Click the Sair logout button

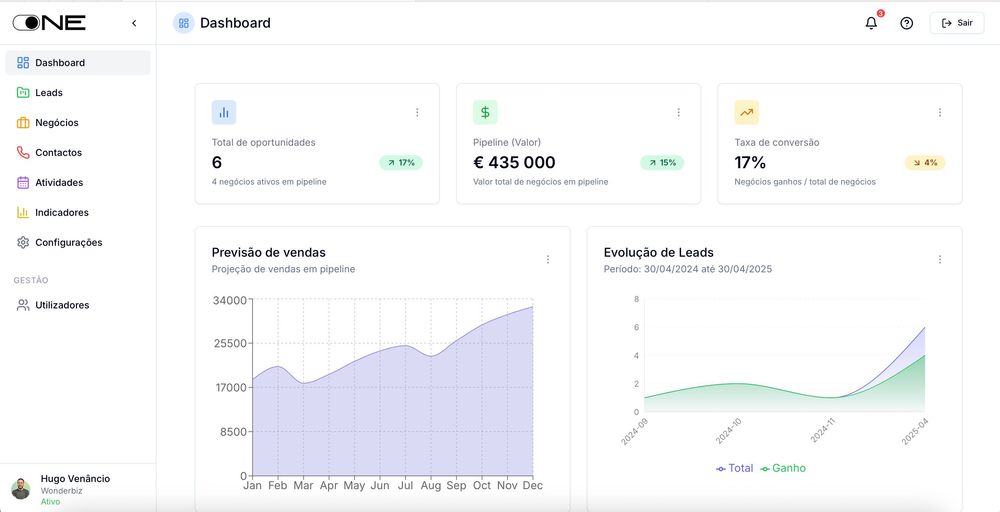tap(957, 23)
